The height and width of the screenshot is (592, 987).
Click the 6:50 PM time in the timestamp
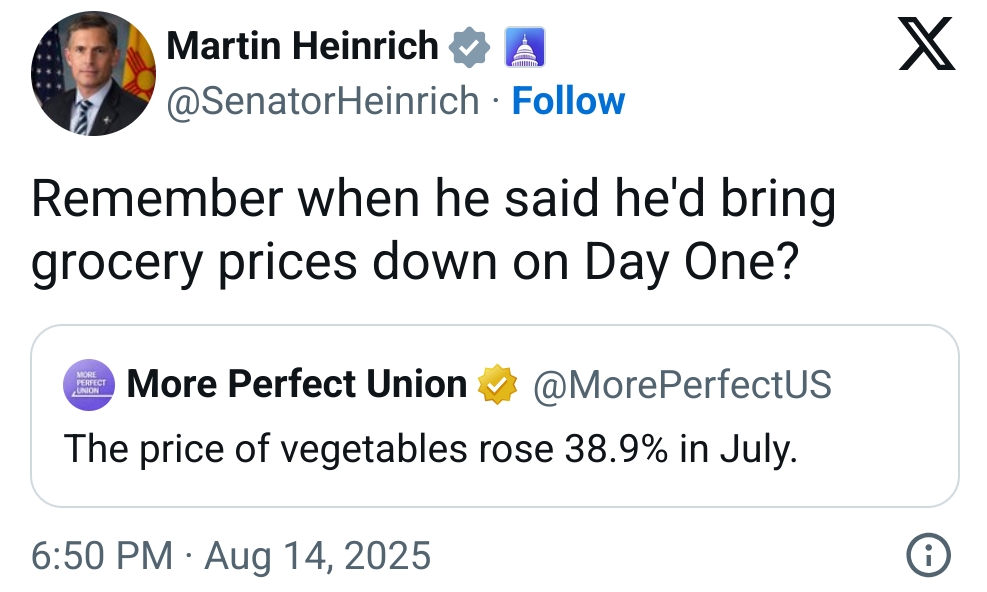(101, 555)
